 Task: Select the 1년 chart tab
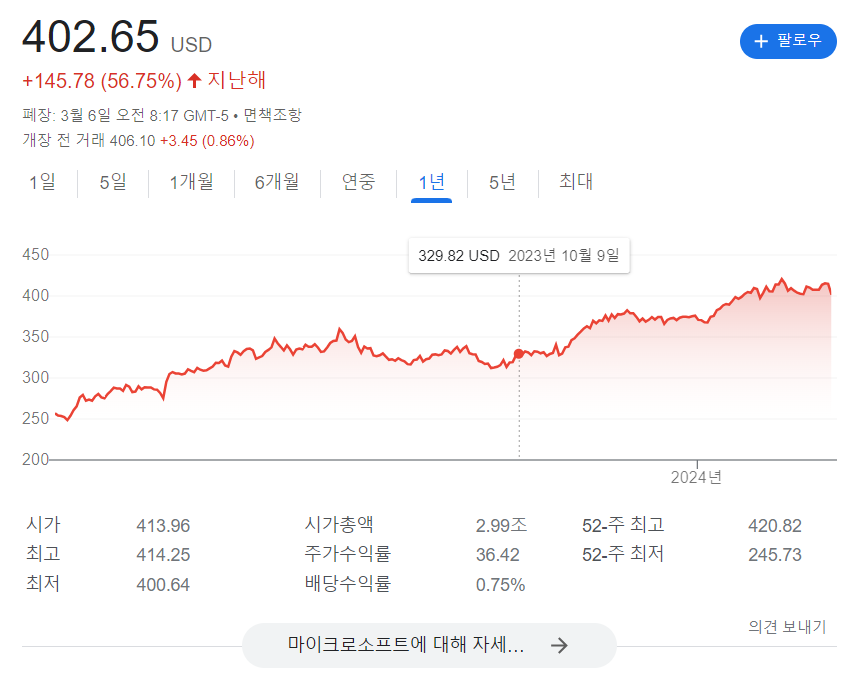click(x=431, y=183)
